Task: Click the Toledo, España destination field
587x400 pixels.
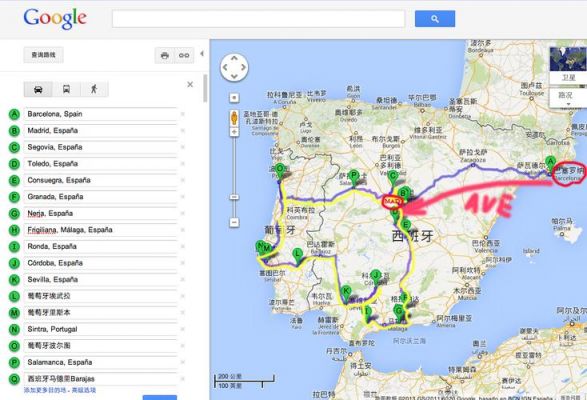Action: 100,164
